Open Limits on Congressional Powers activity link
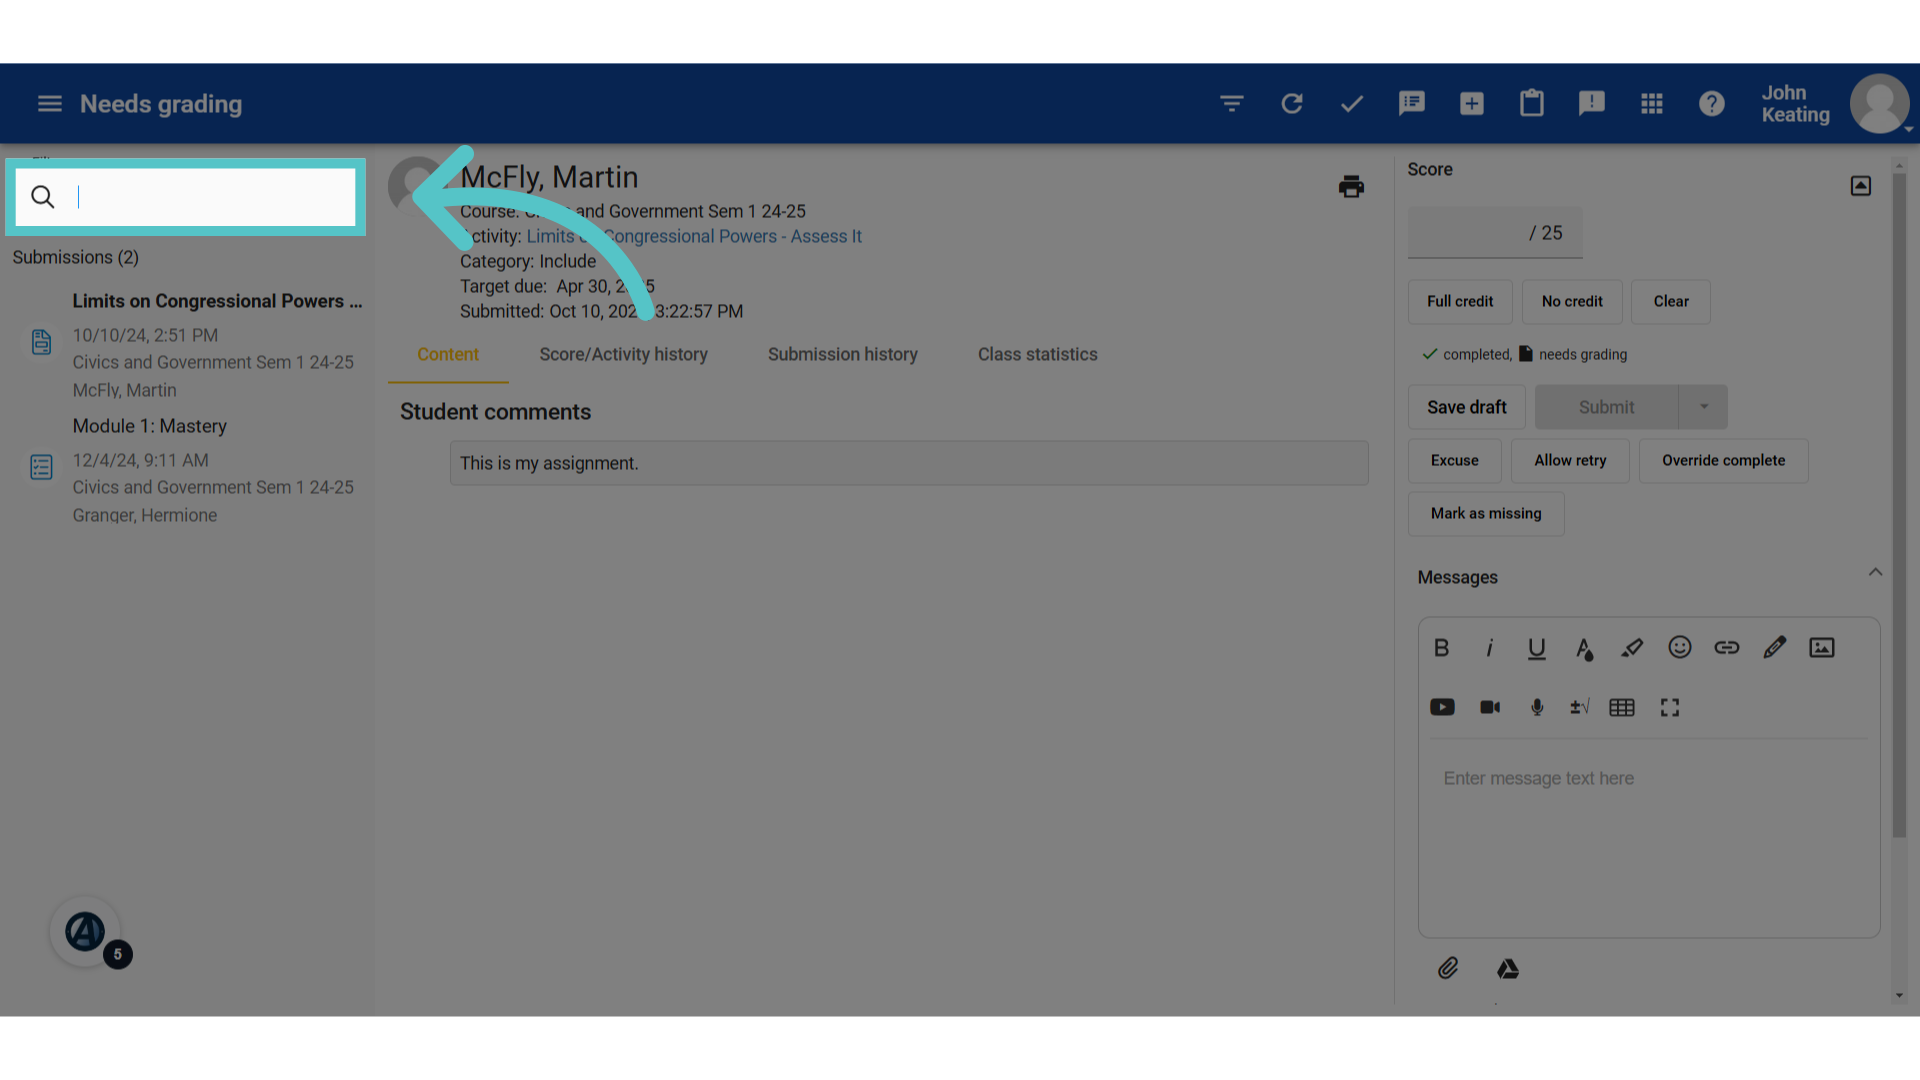 694,236
